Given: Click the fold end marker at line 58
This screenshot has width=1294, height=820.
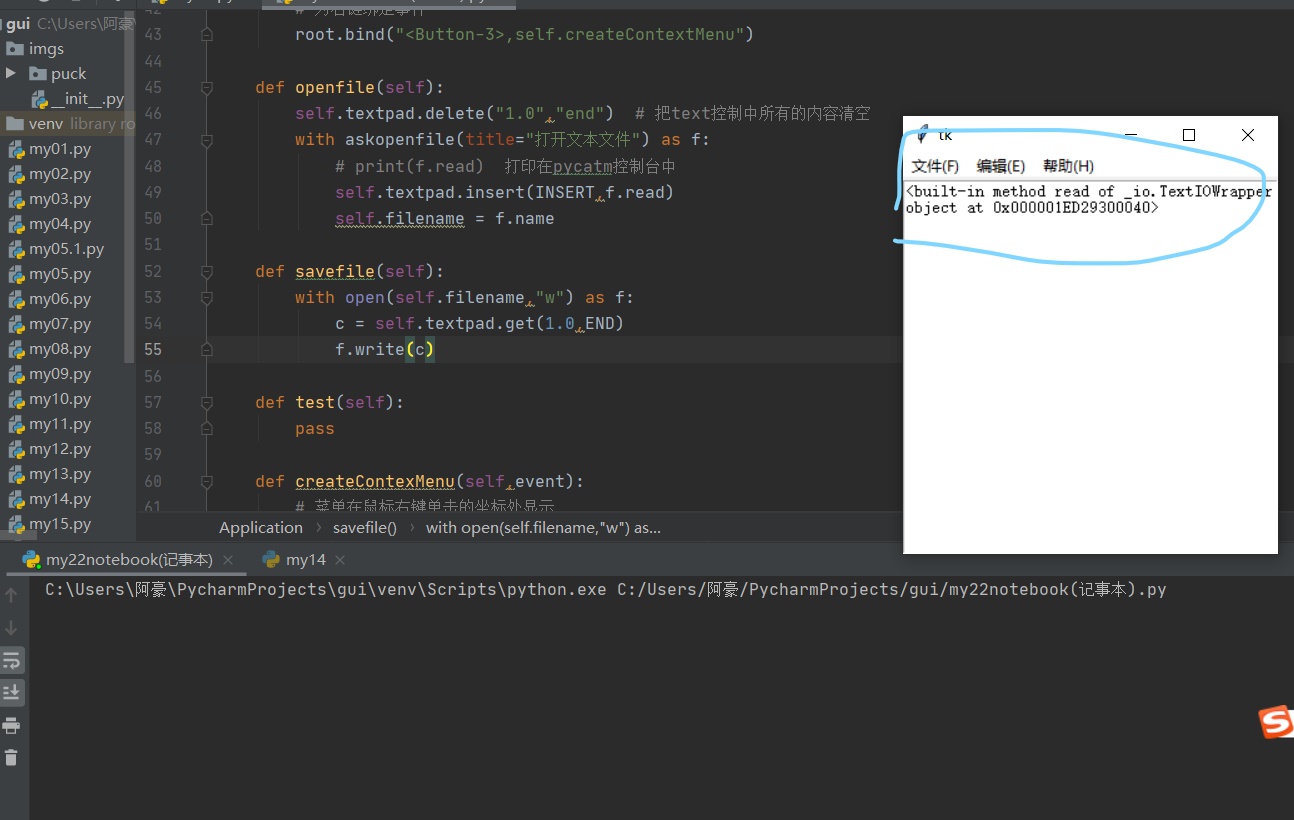Looking at the screenshot, I should (207, 428).
